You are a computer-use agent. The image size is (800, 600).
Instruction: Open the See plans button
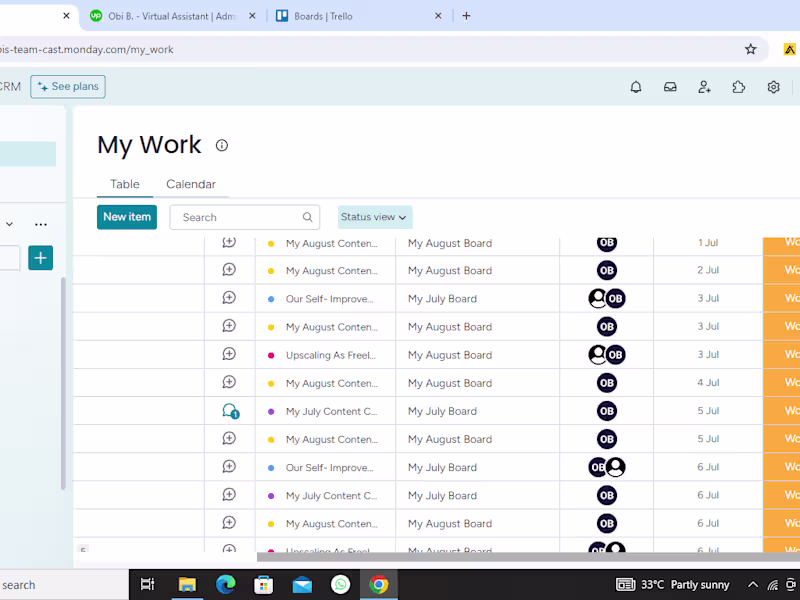(x=67, y=86)
